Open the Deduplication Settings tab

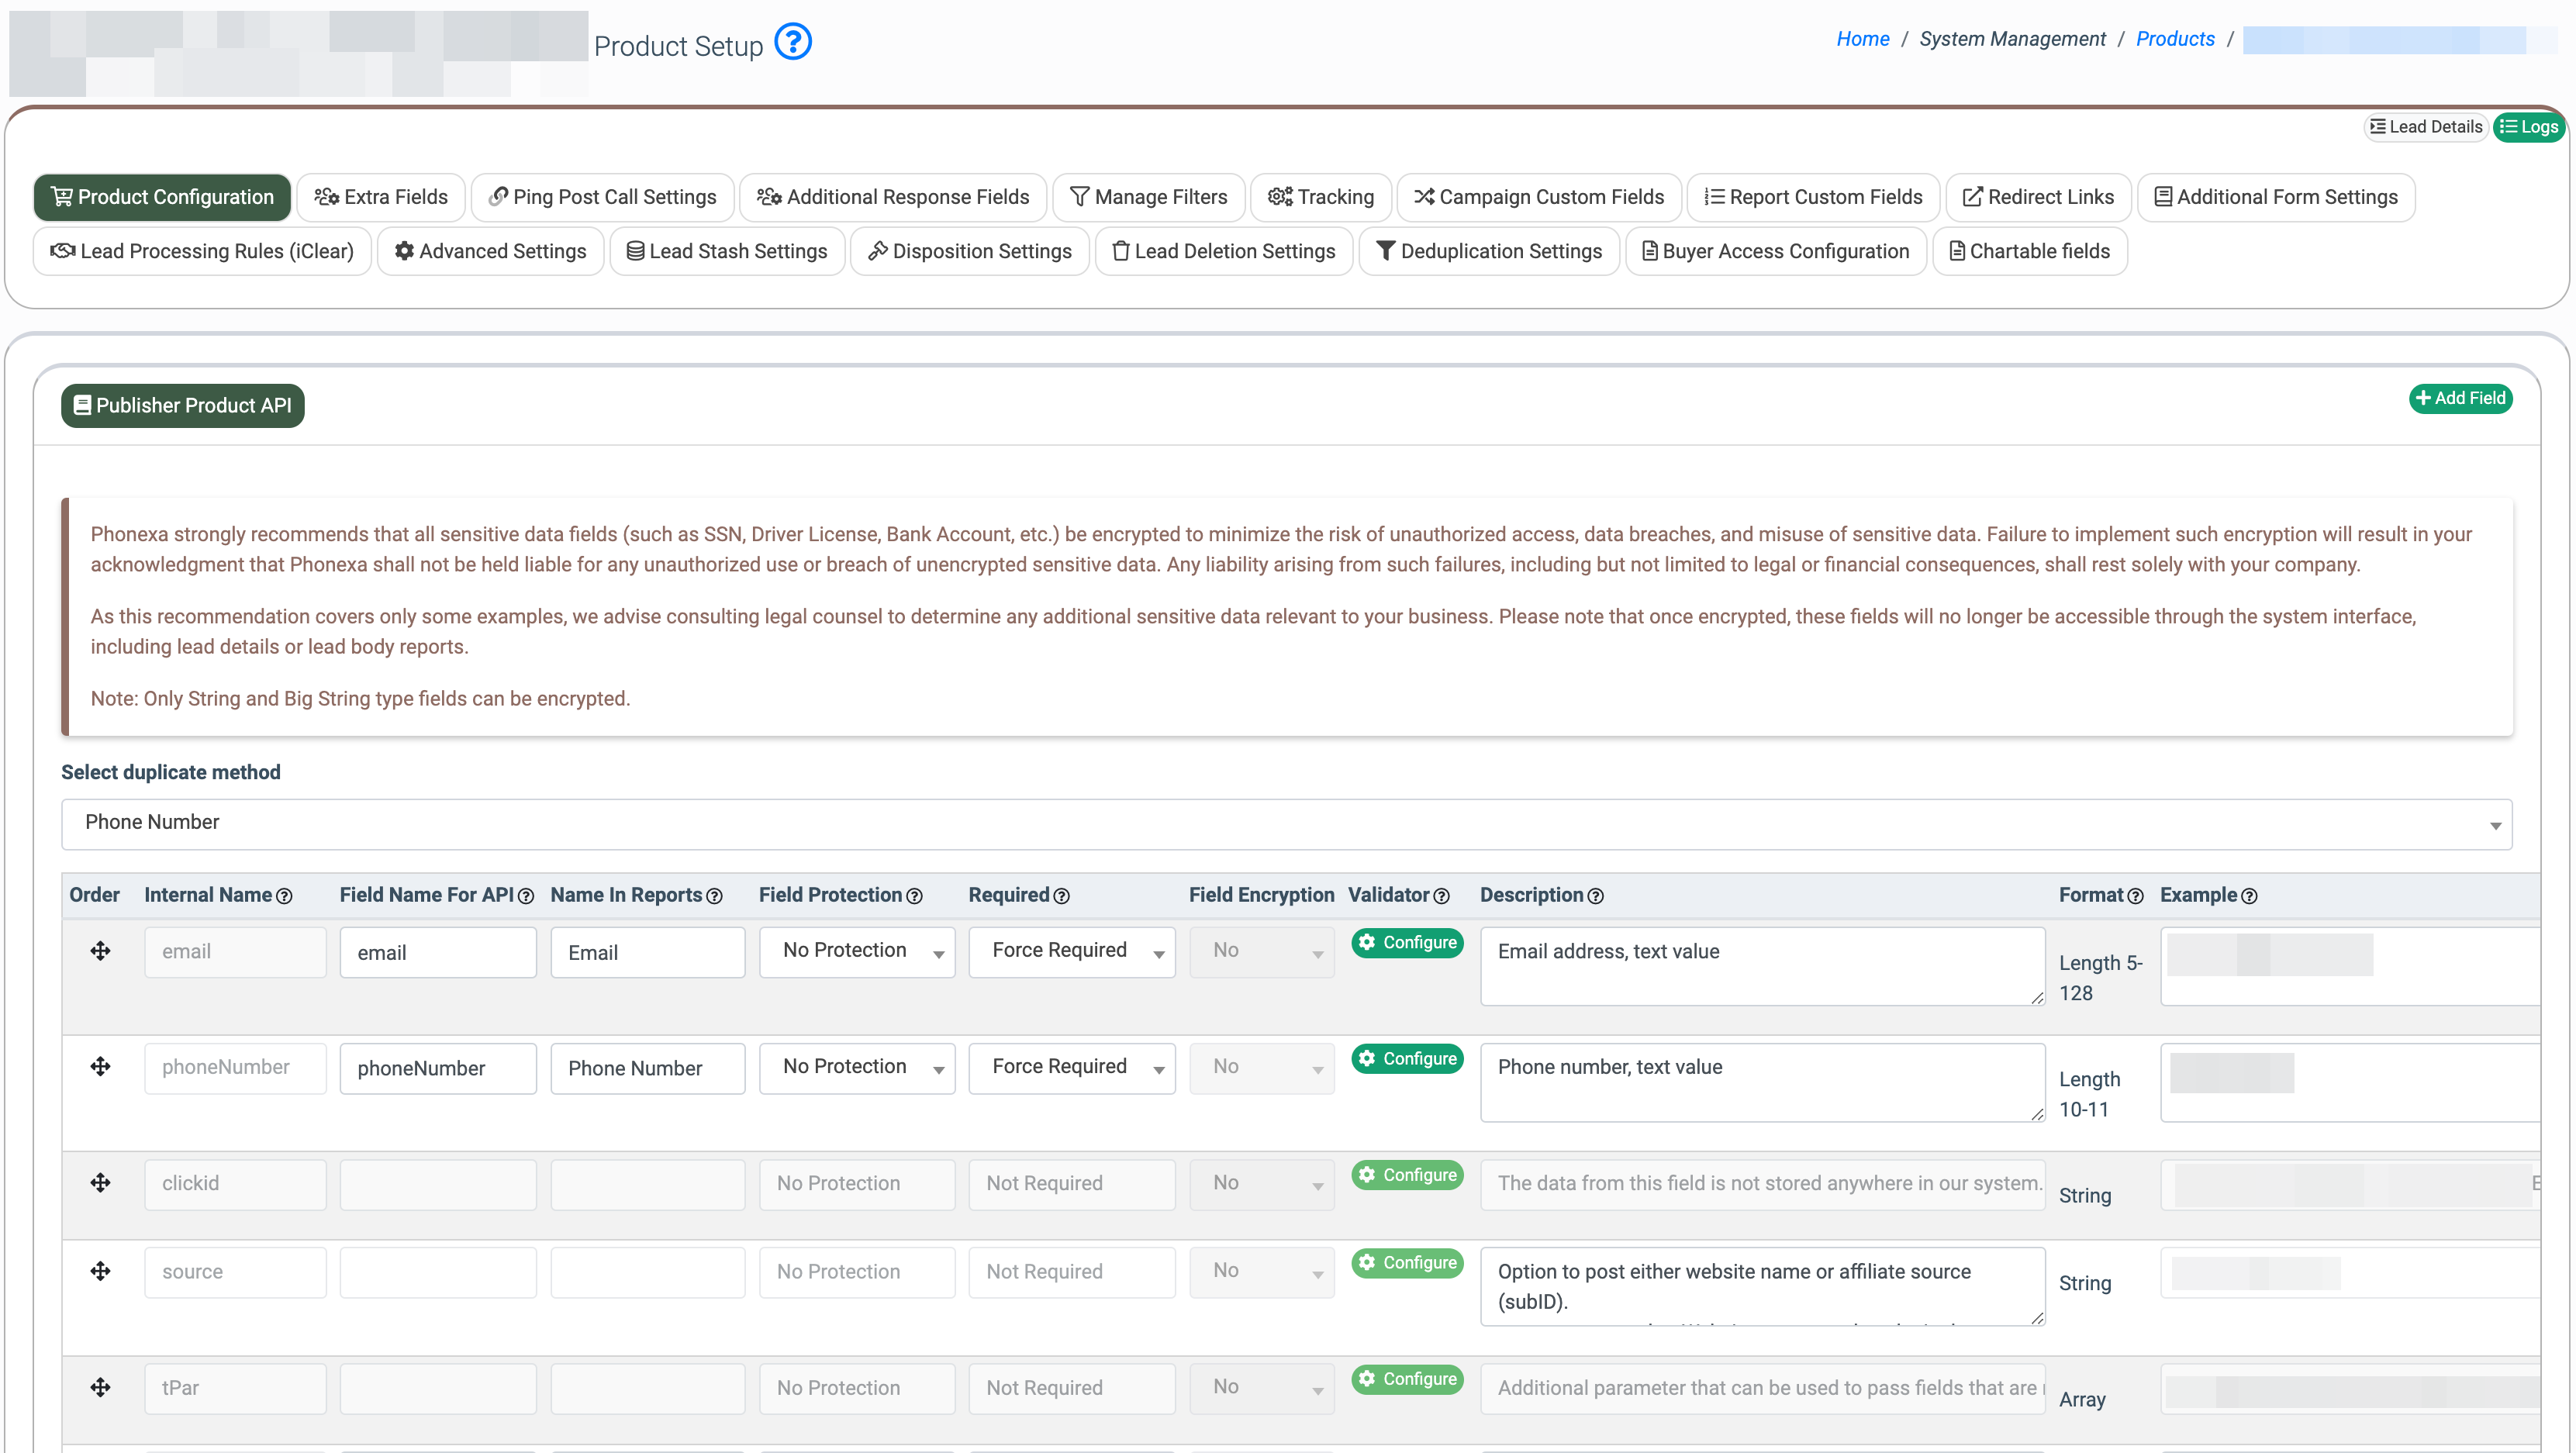tap(1489, 251)
